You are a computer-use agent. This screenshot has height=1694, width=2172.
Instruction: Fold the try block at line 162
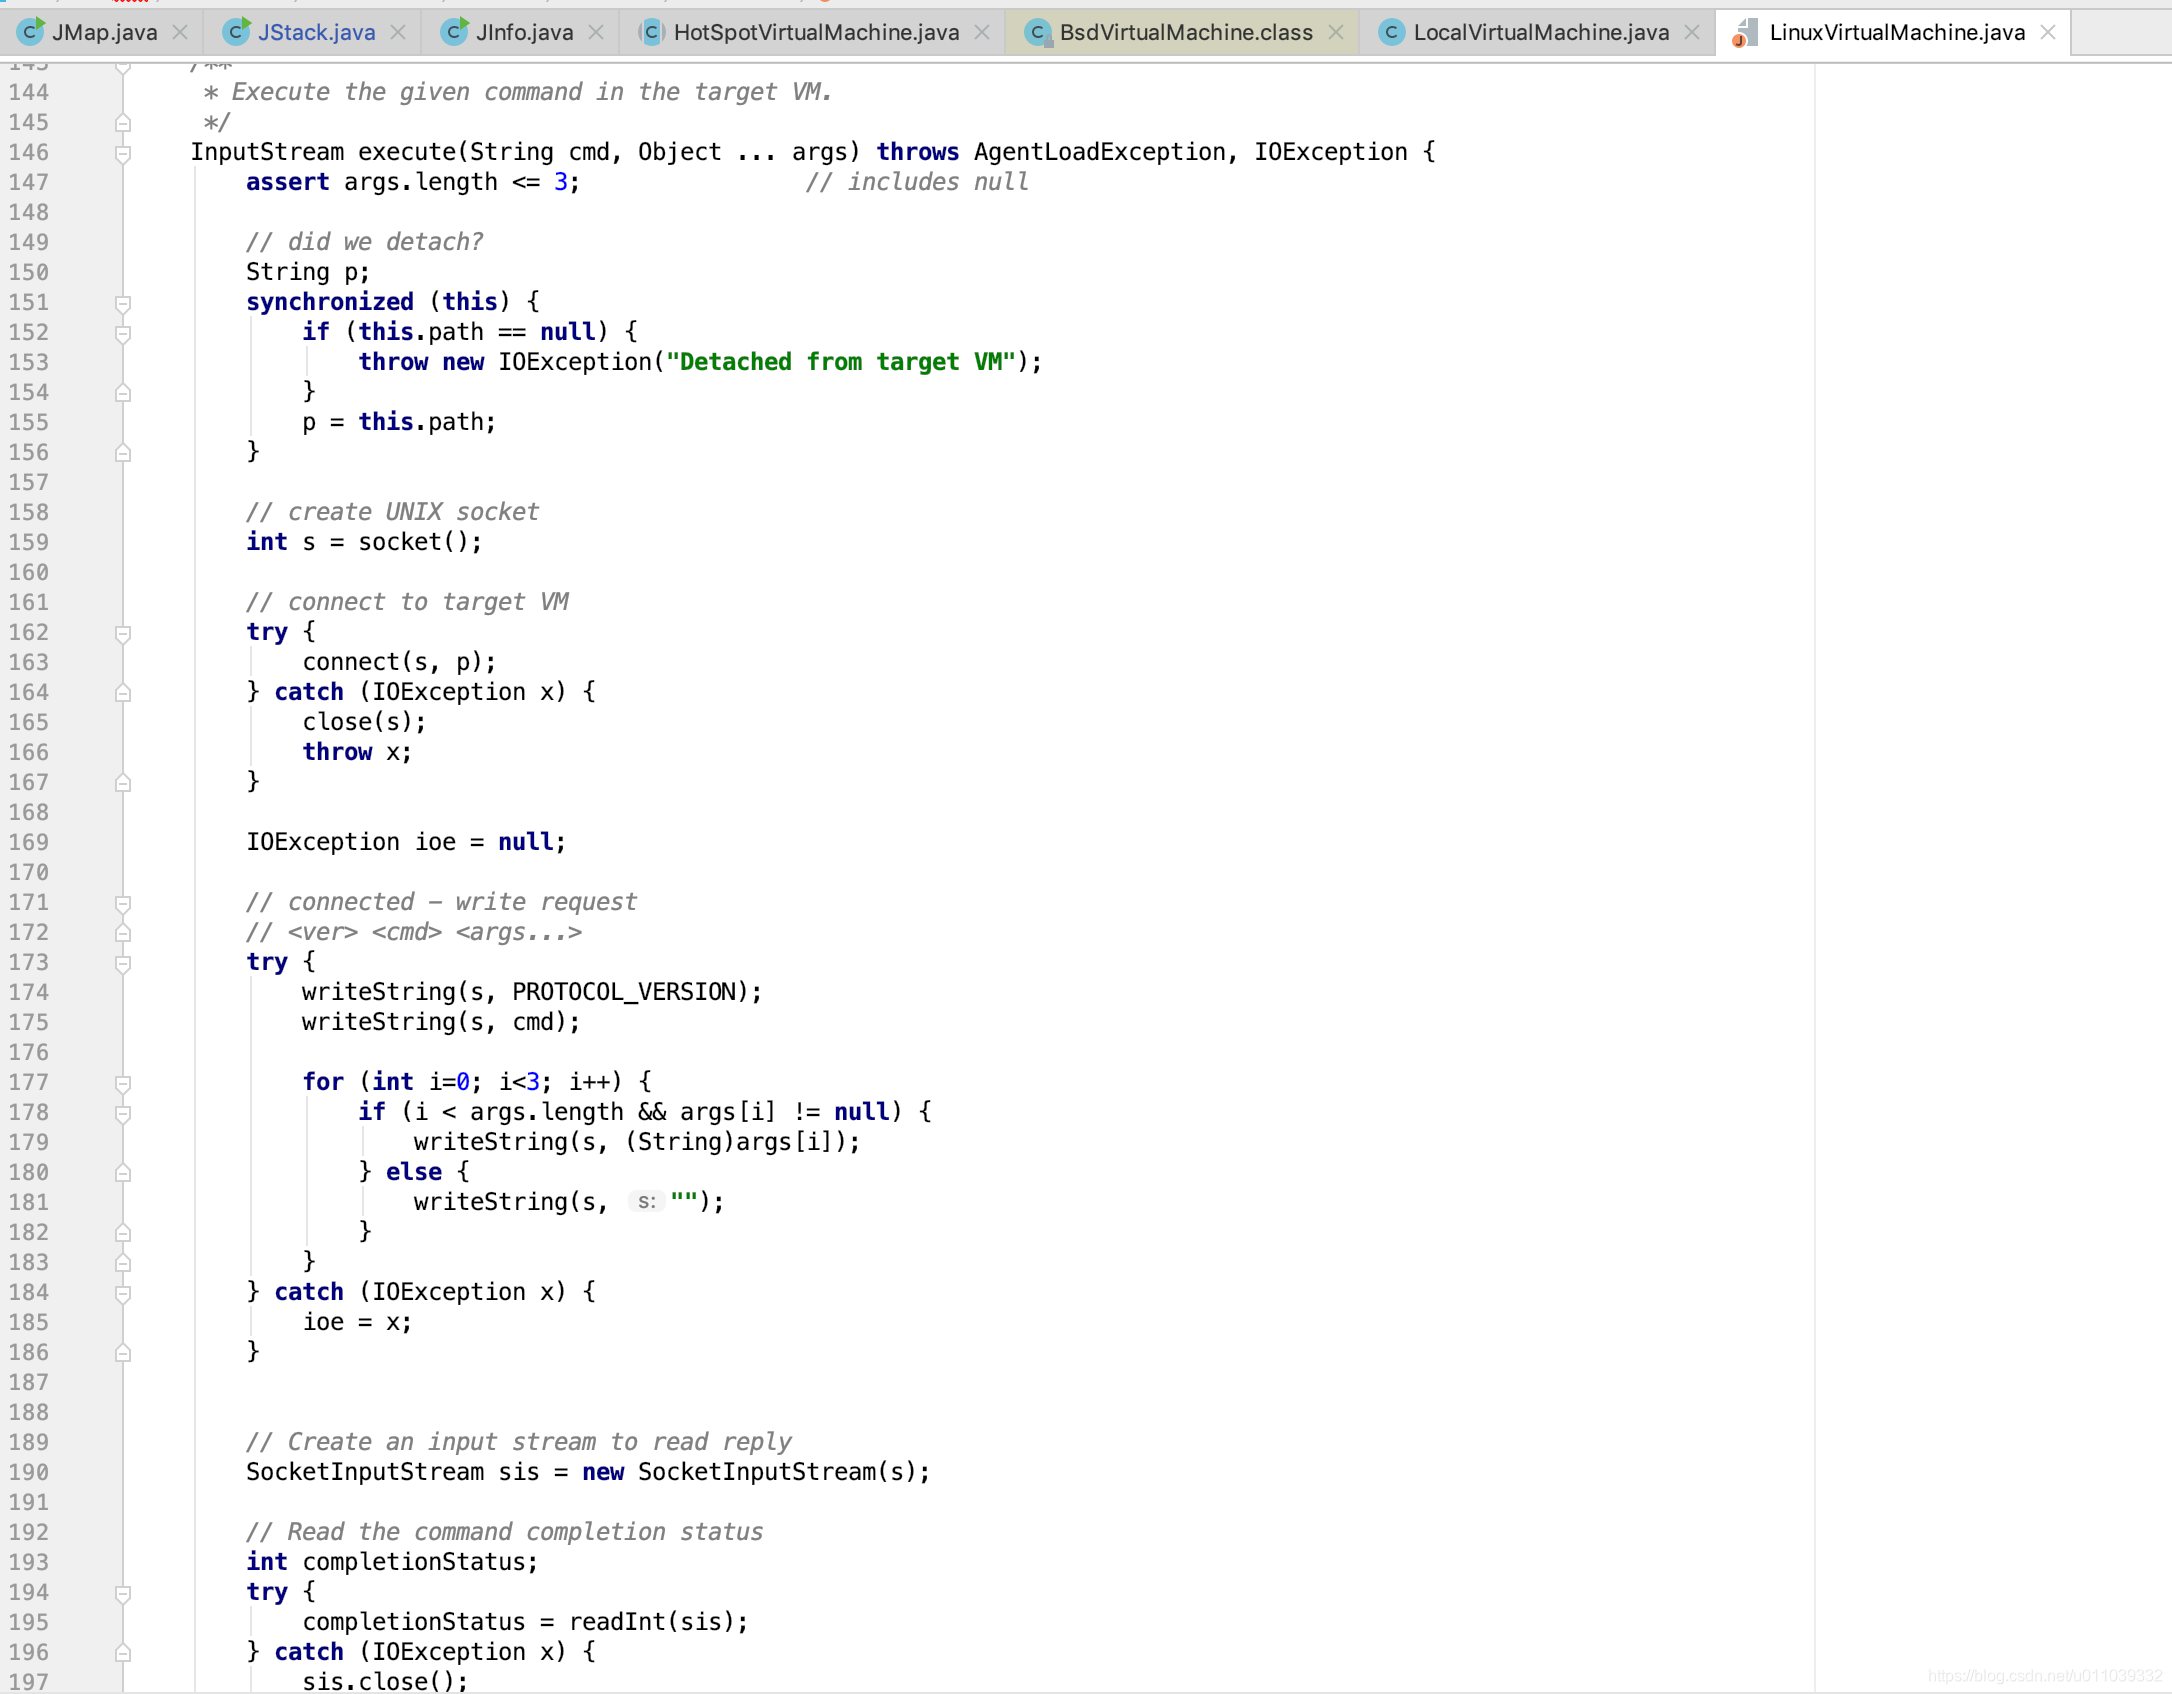click(x=123, y=633)
